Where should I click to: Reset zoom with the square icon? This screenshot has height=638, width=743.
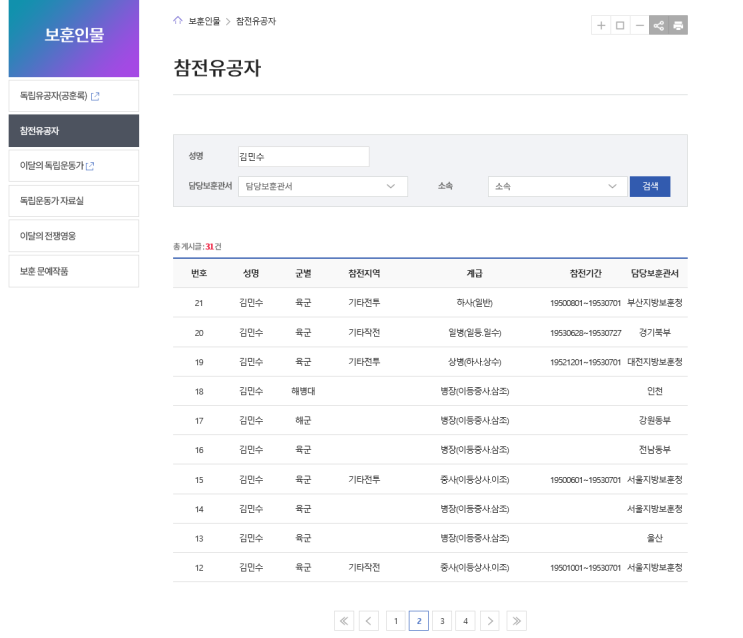click(620, 25)
